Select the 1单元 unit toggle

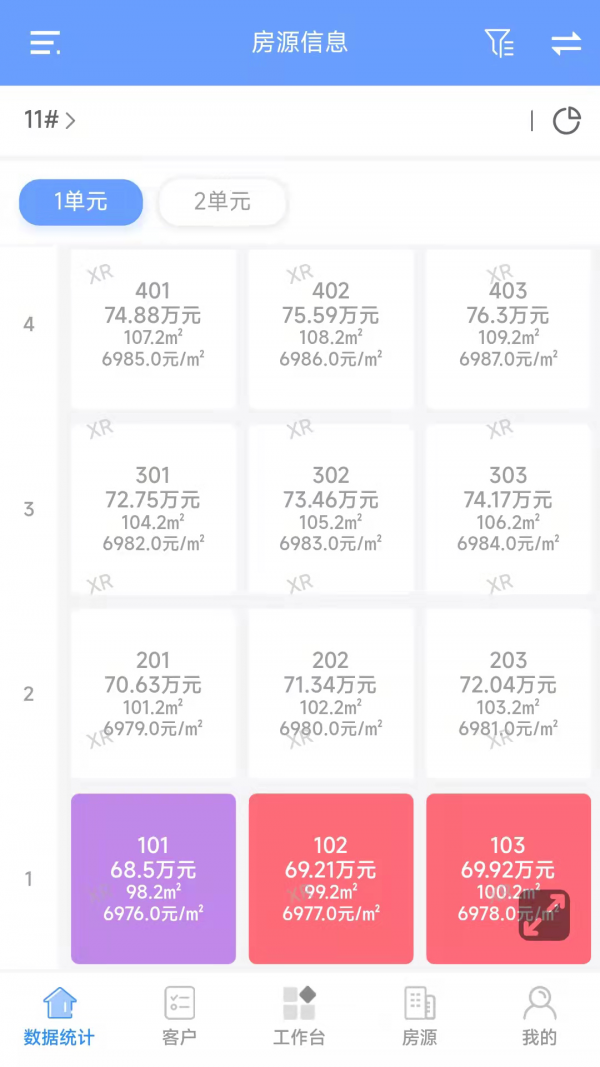pyautogui.click(x=81, y=202)
